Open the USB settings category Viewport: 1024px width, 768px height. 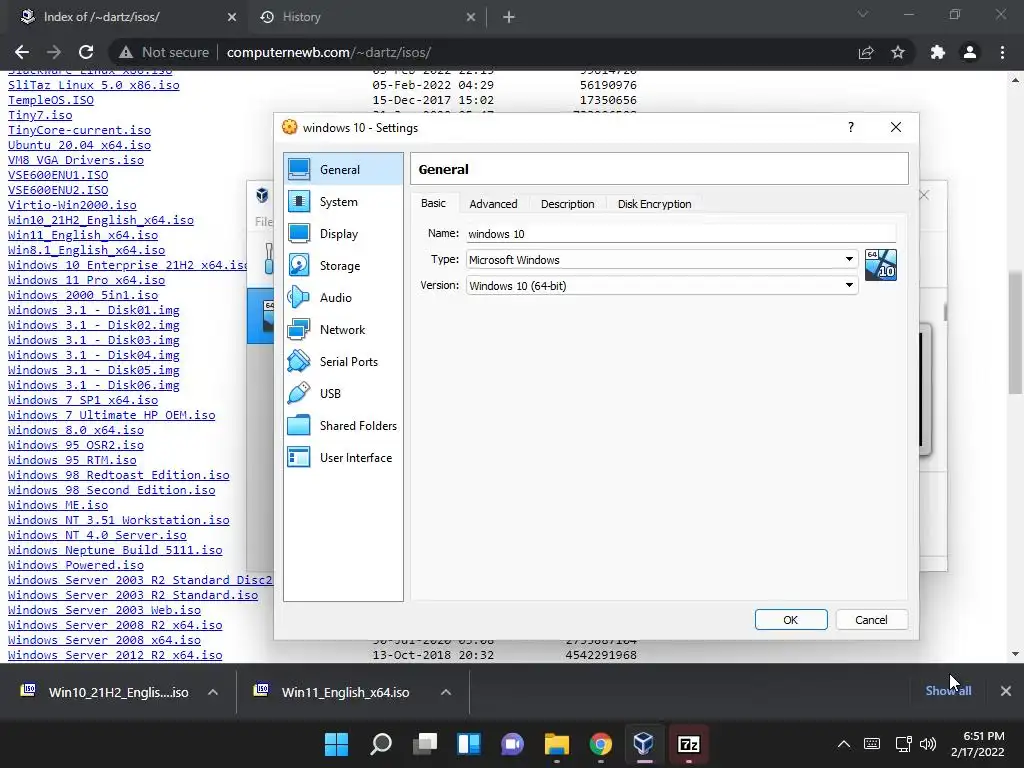click(344, 394)
